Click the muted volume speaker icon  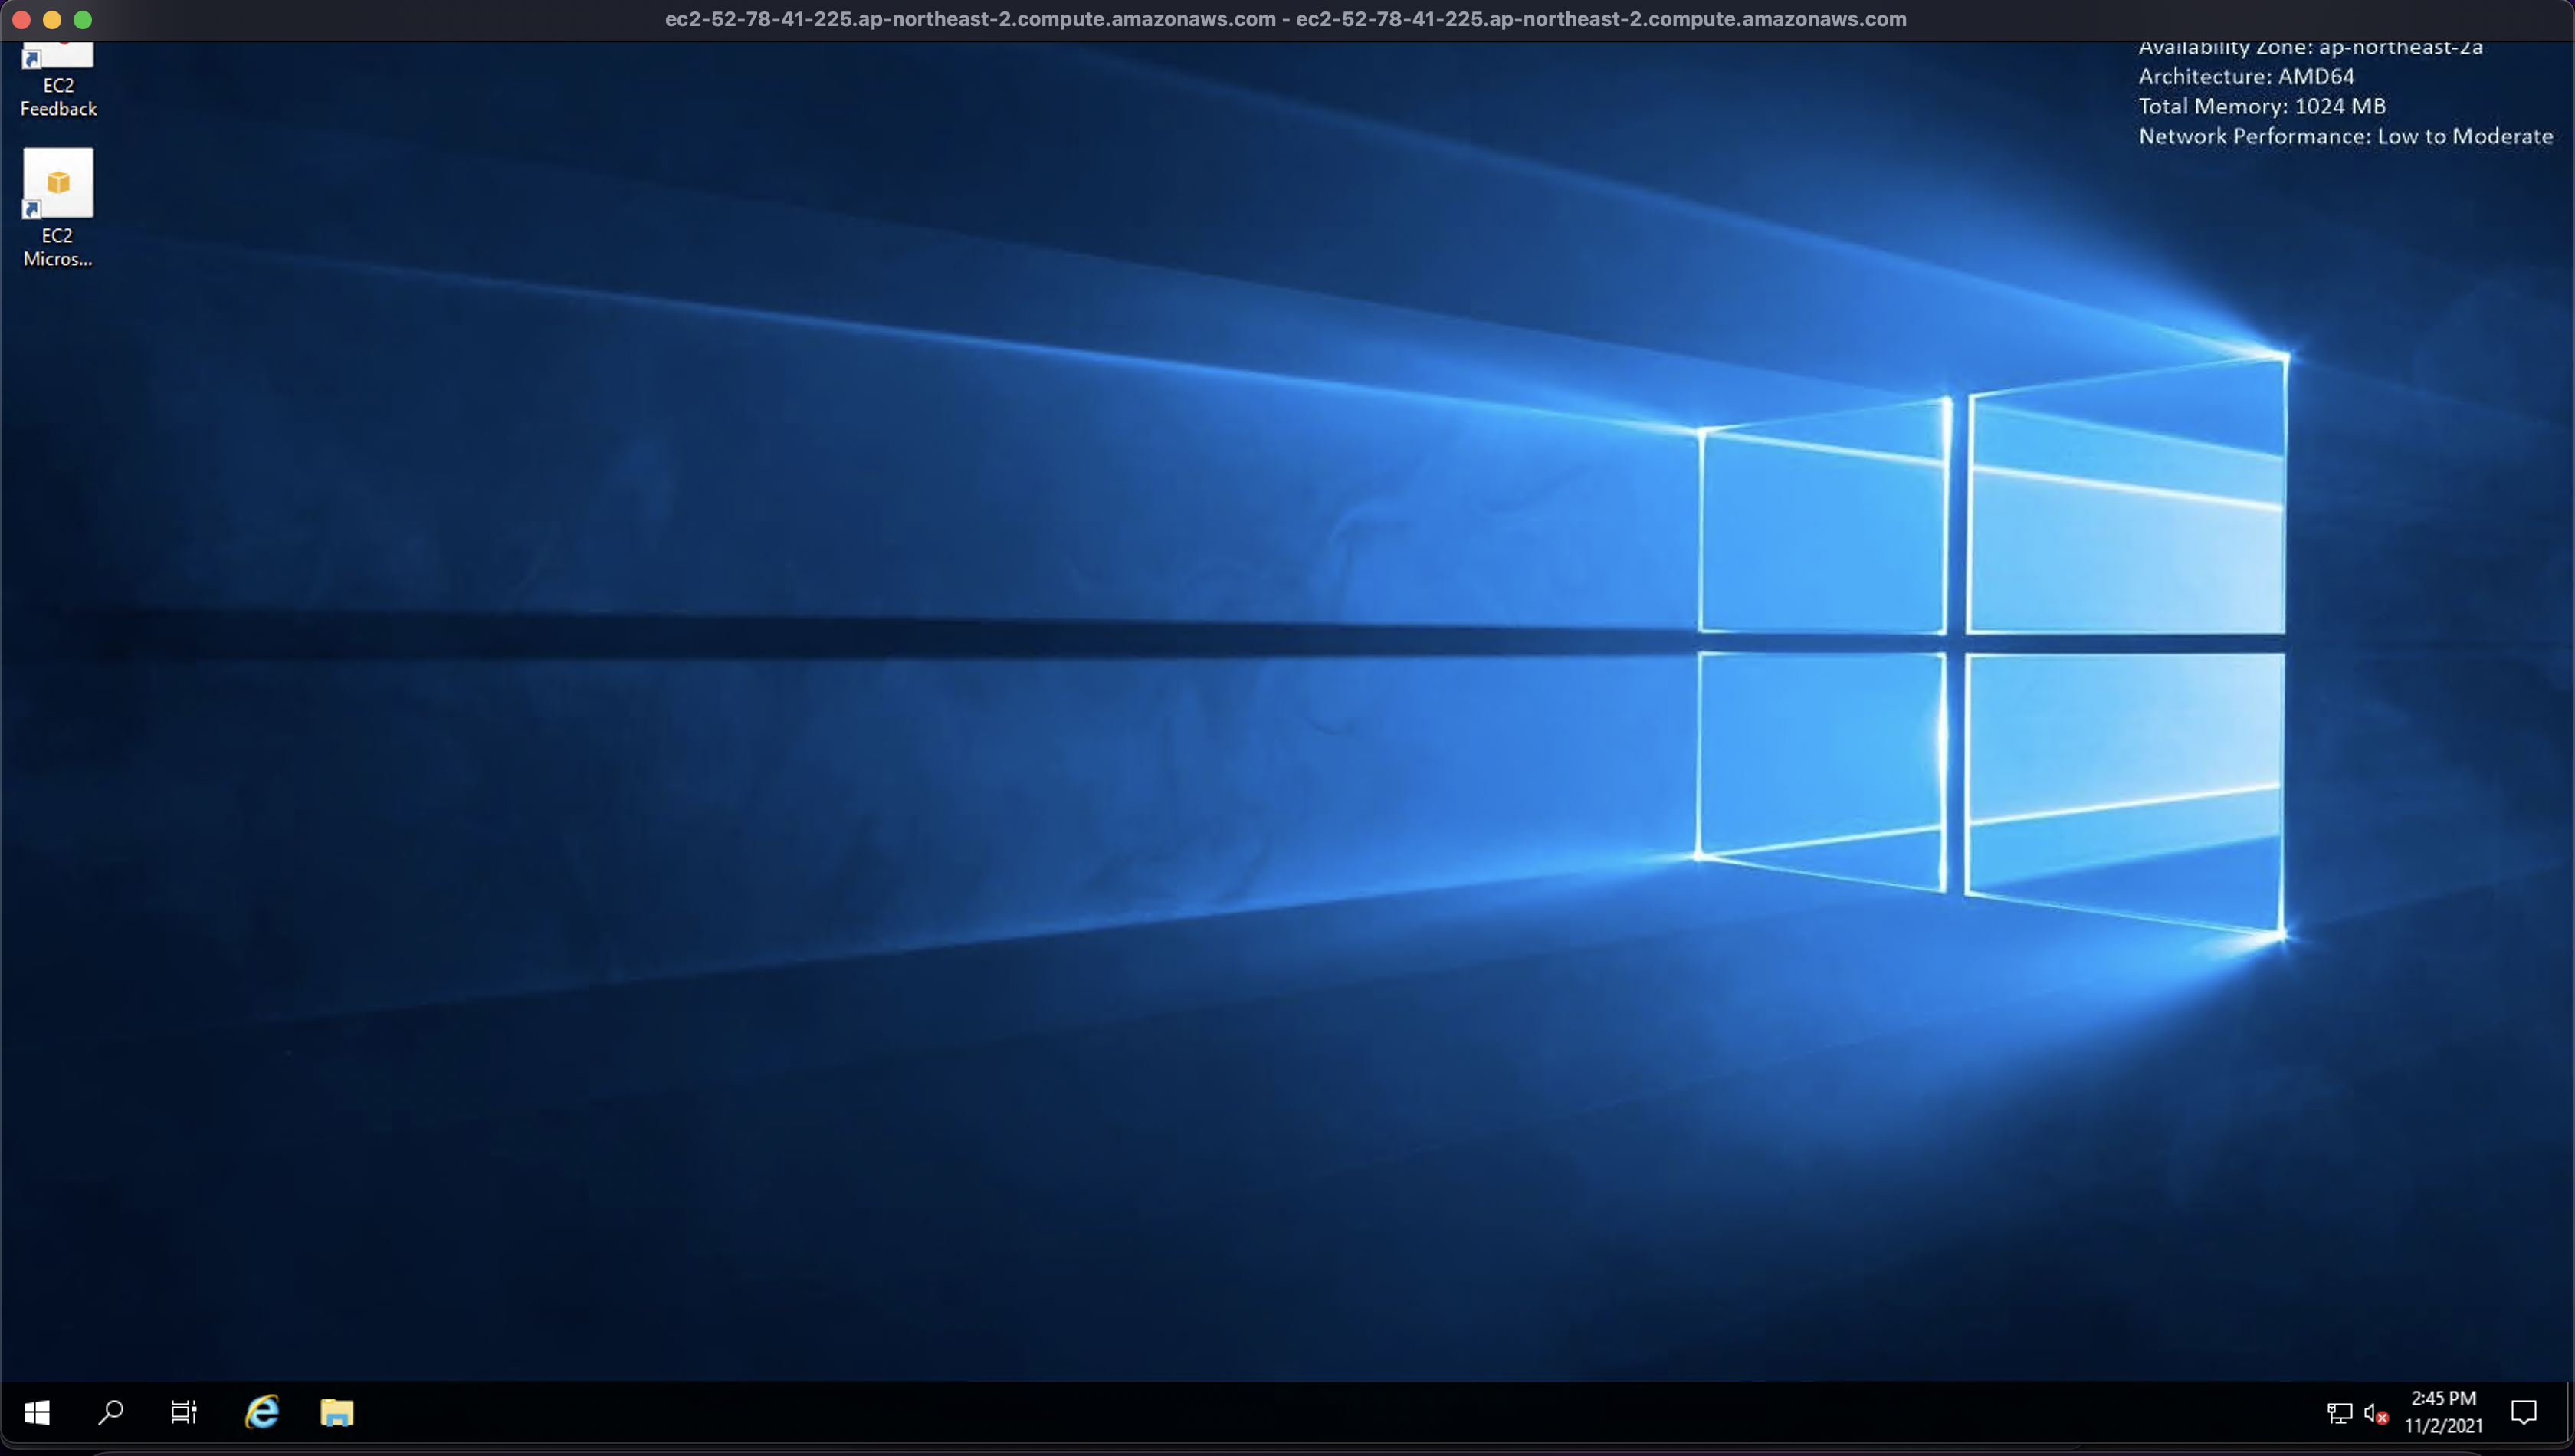pyautogui.click(x=2375, y=1413)
